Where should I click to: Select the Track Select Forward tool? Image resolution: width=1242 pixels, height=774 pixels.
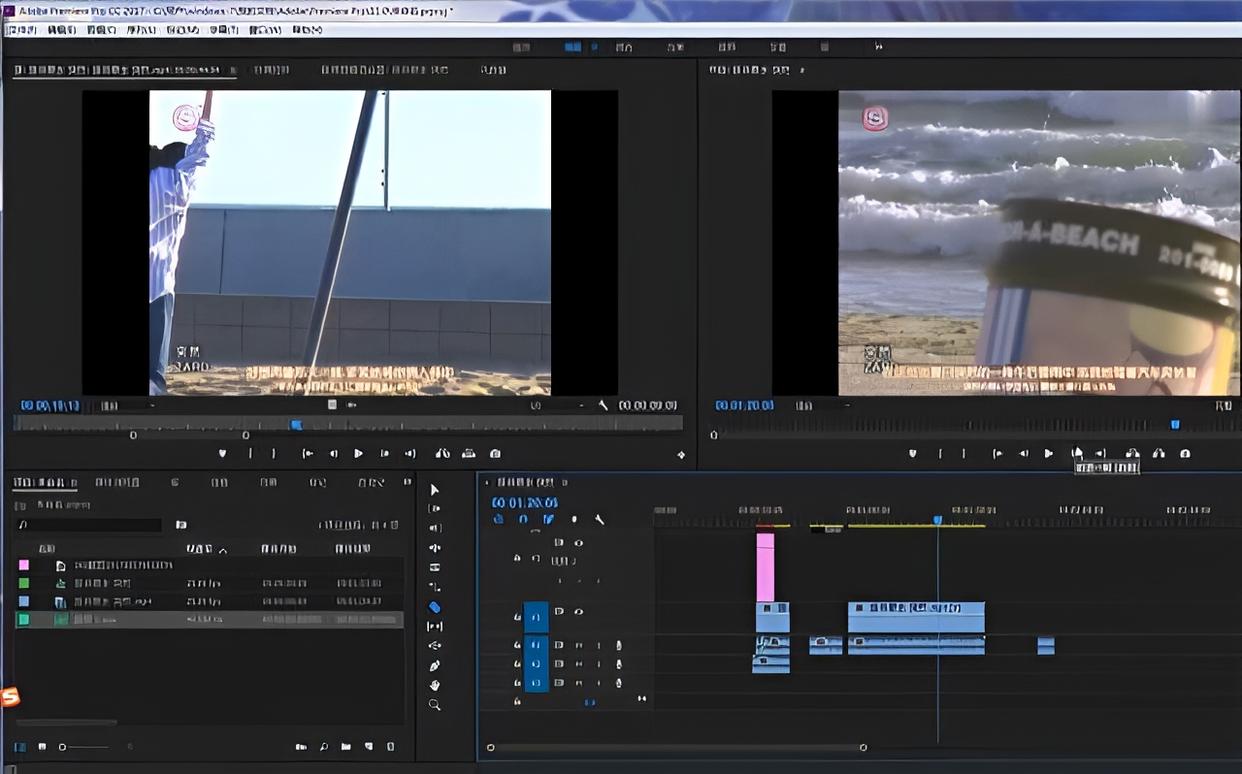coord(434,509)
